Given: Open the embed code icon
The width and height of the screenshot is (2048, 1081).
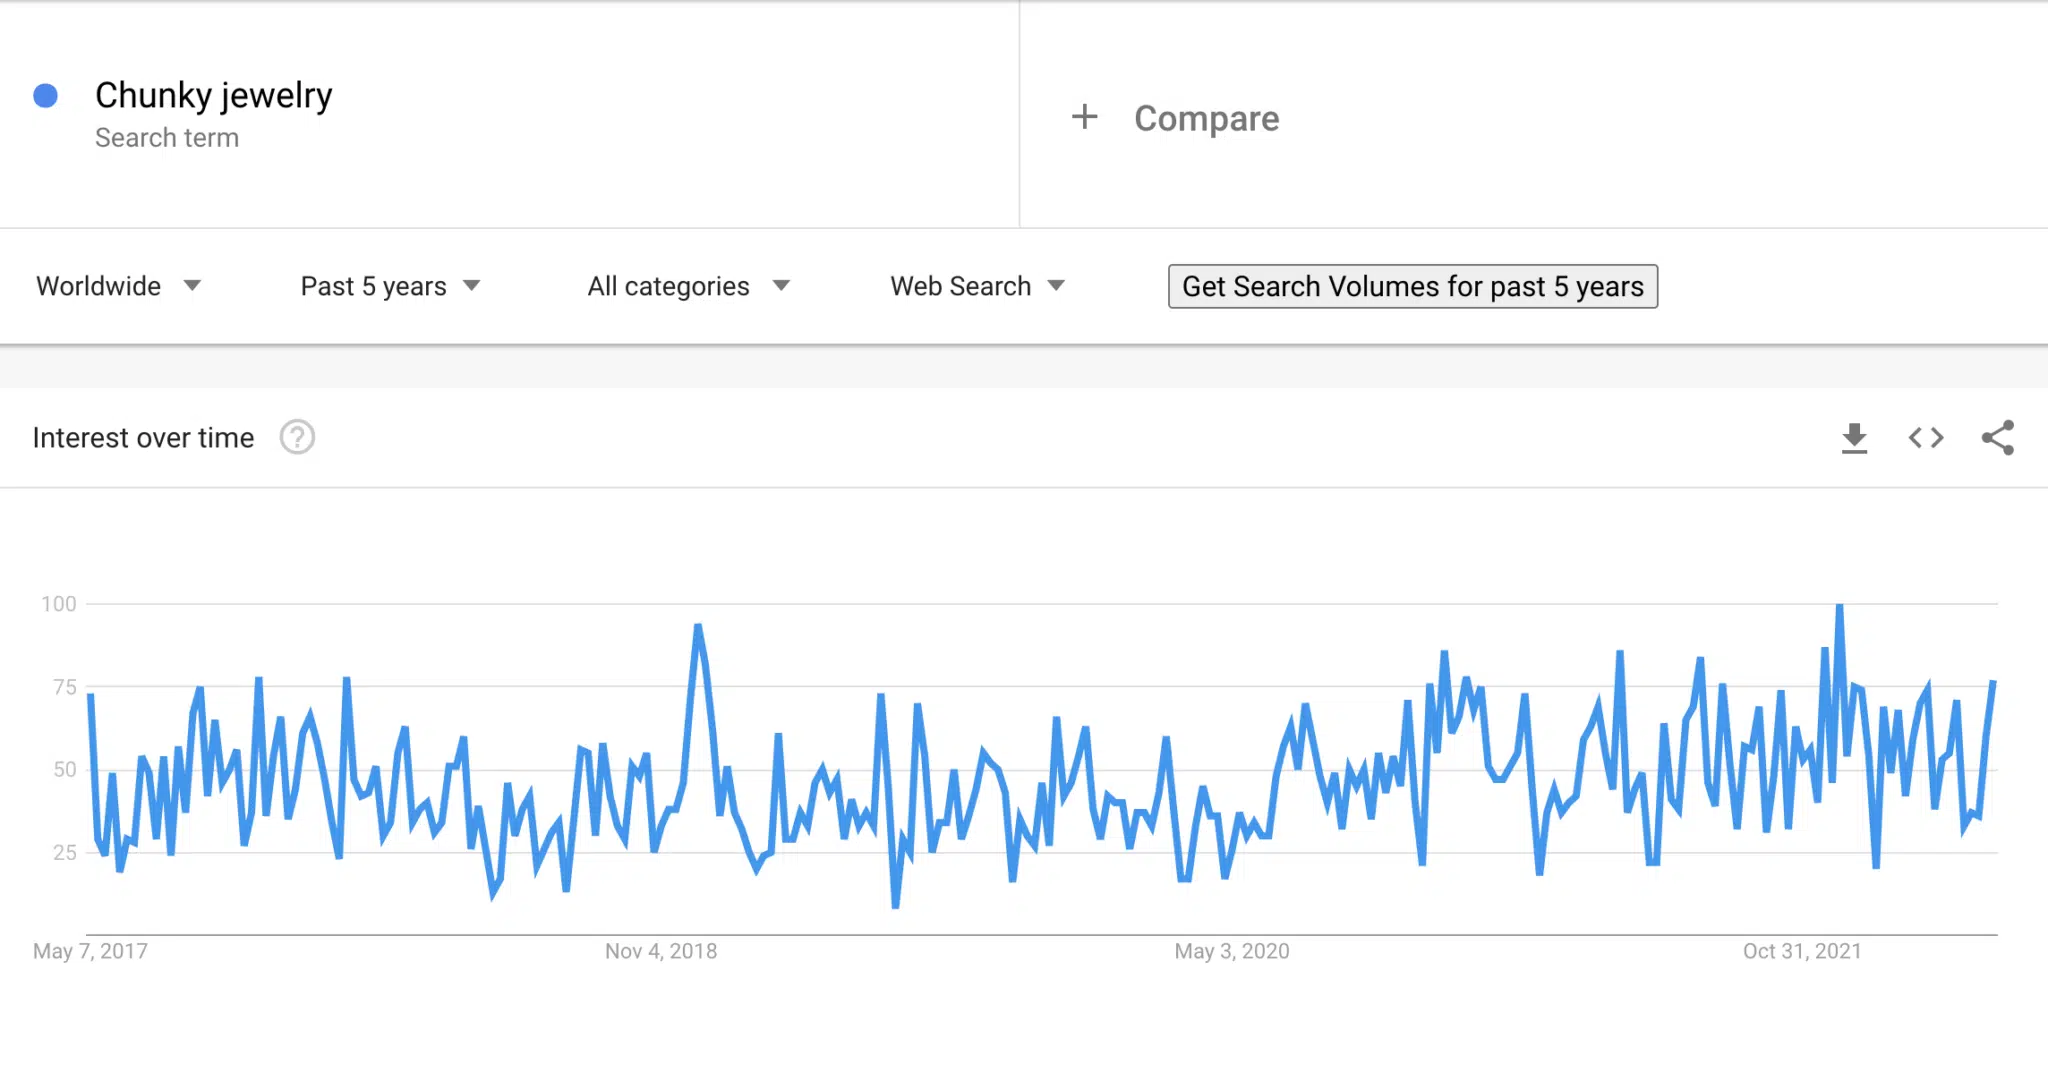Looking at the screenshot, I should (1926, 438).
